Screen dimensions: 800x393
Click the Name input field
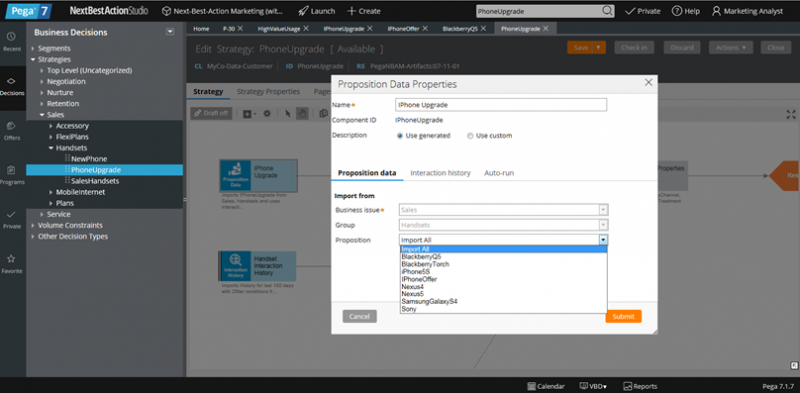click(501, 105)
